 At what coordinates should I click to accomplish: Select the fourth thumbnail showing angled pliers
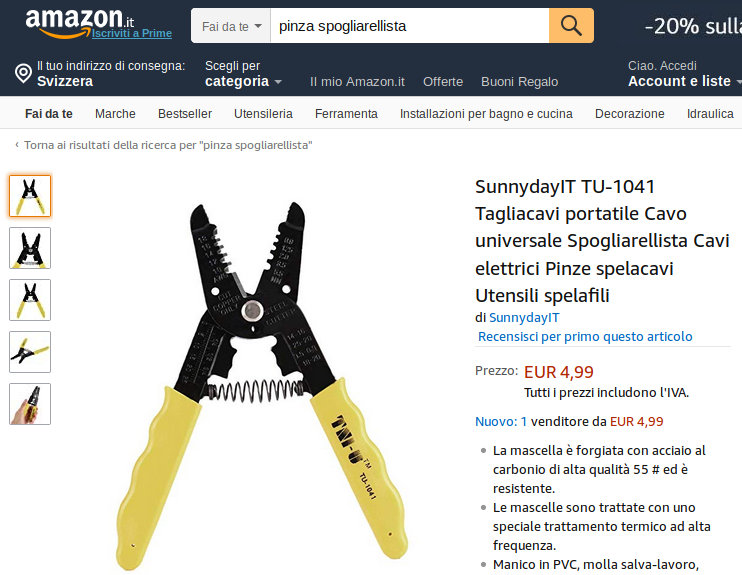(30, 352)
